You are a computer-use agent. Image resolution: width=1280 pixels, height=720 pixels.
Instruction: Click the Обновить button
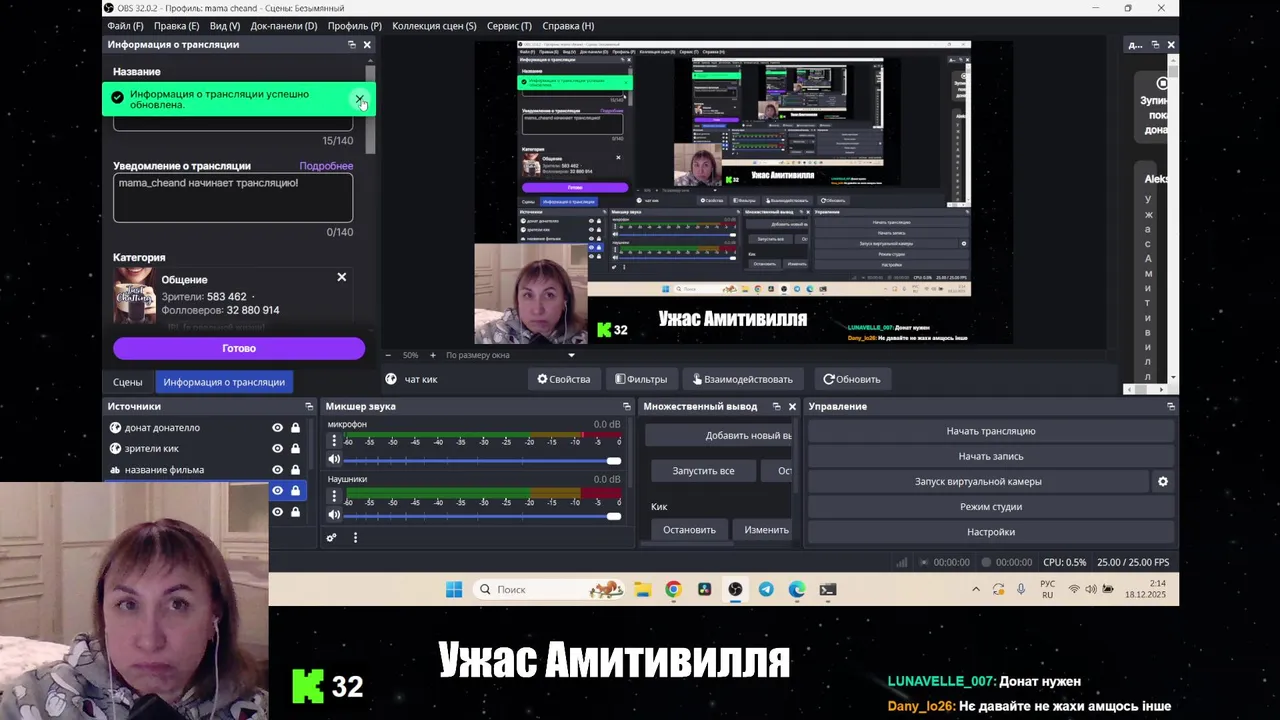[x=852, y=379]
